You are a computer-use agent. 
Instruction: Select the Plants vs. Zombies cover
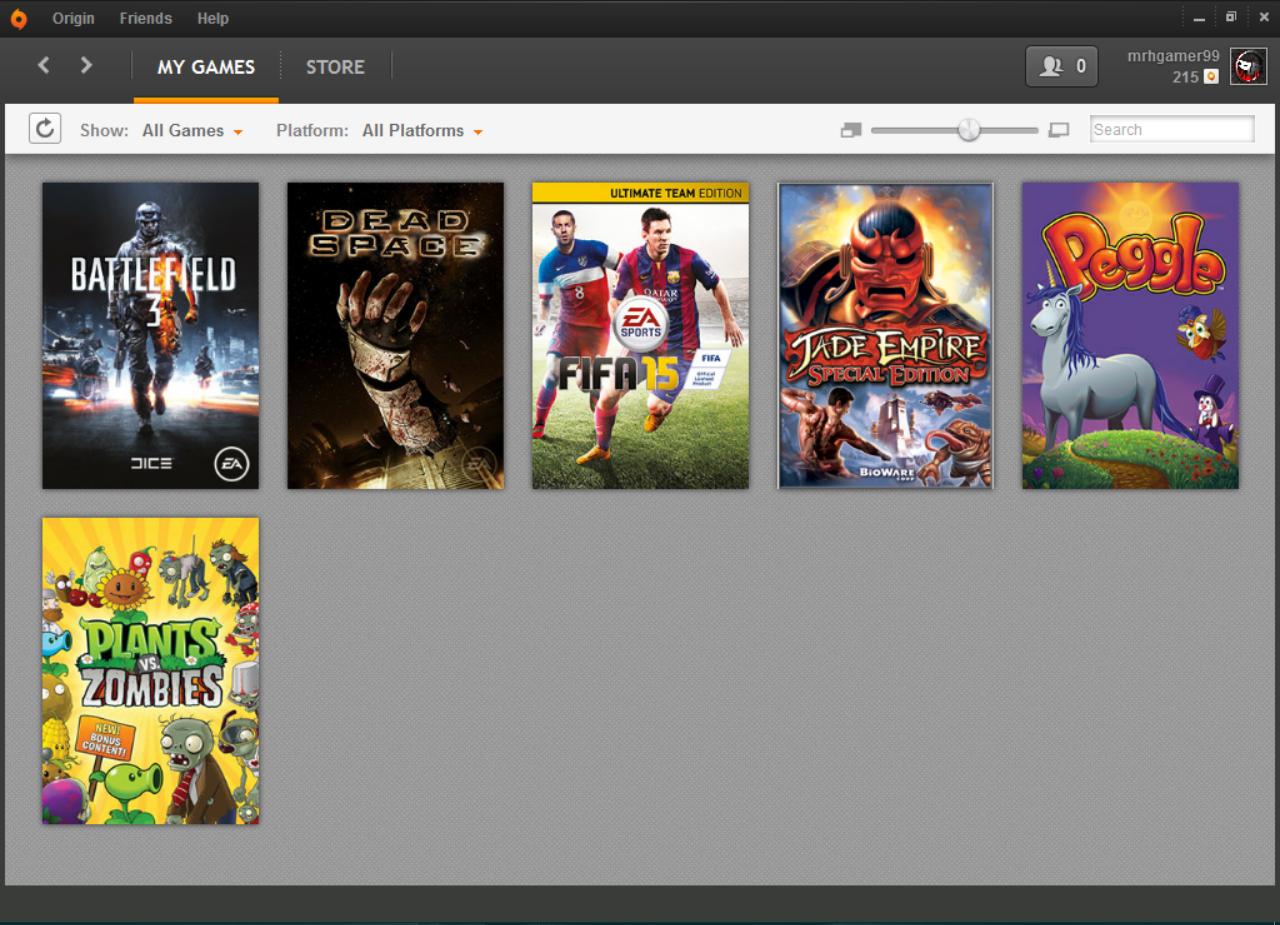tap(151, 671)
